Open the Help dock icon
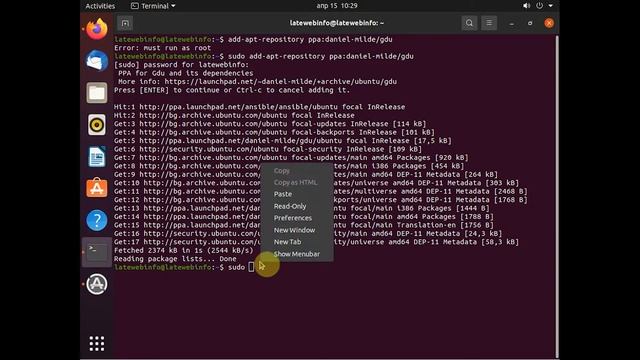 point(97,220)
